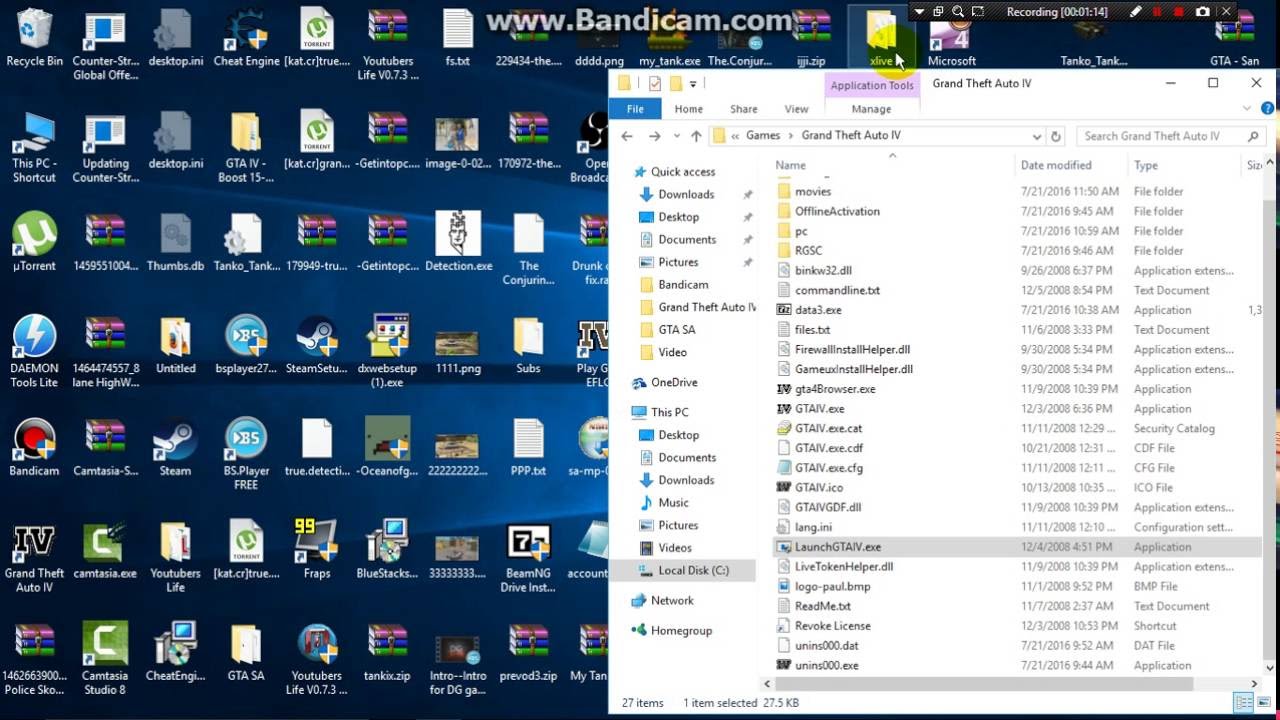Open the Manage ribbon tab
1280x720 pixels.
(871, 109)
